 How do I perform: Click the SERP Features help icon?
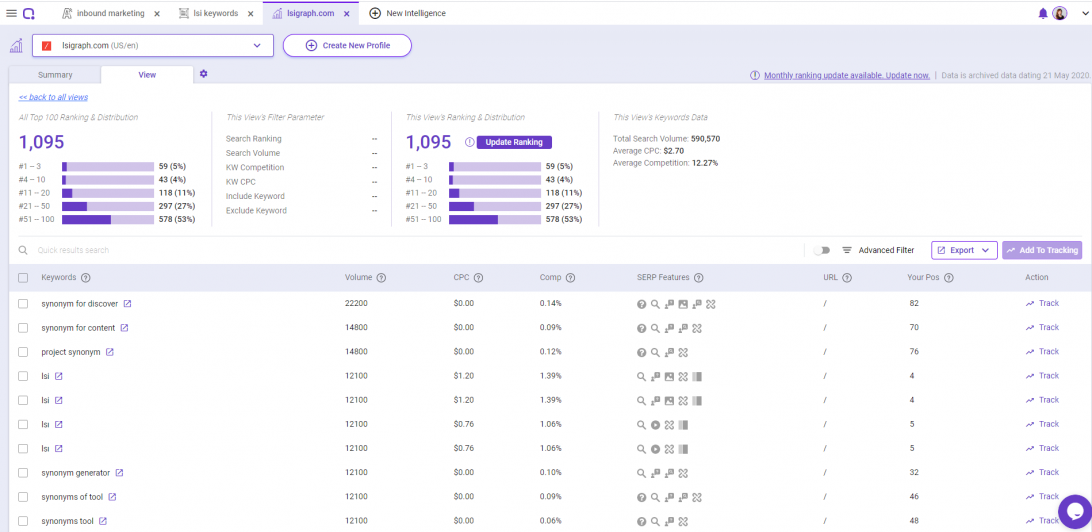tap(699, 278)
